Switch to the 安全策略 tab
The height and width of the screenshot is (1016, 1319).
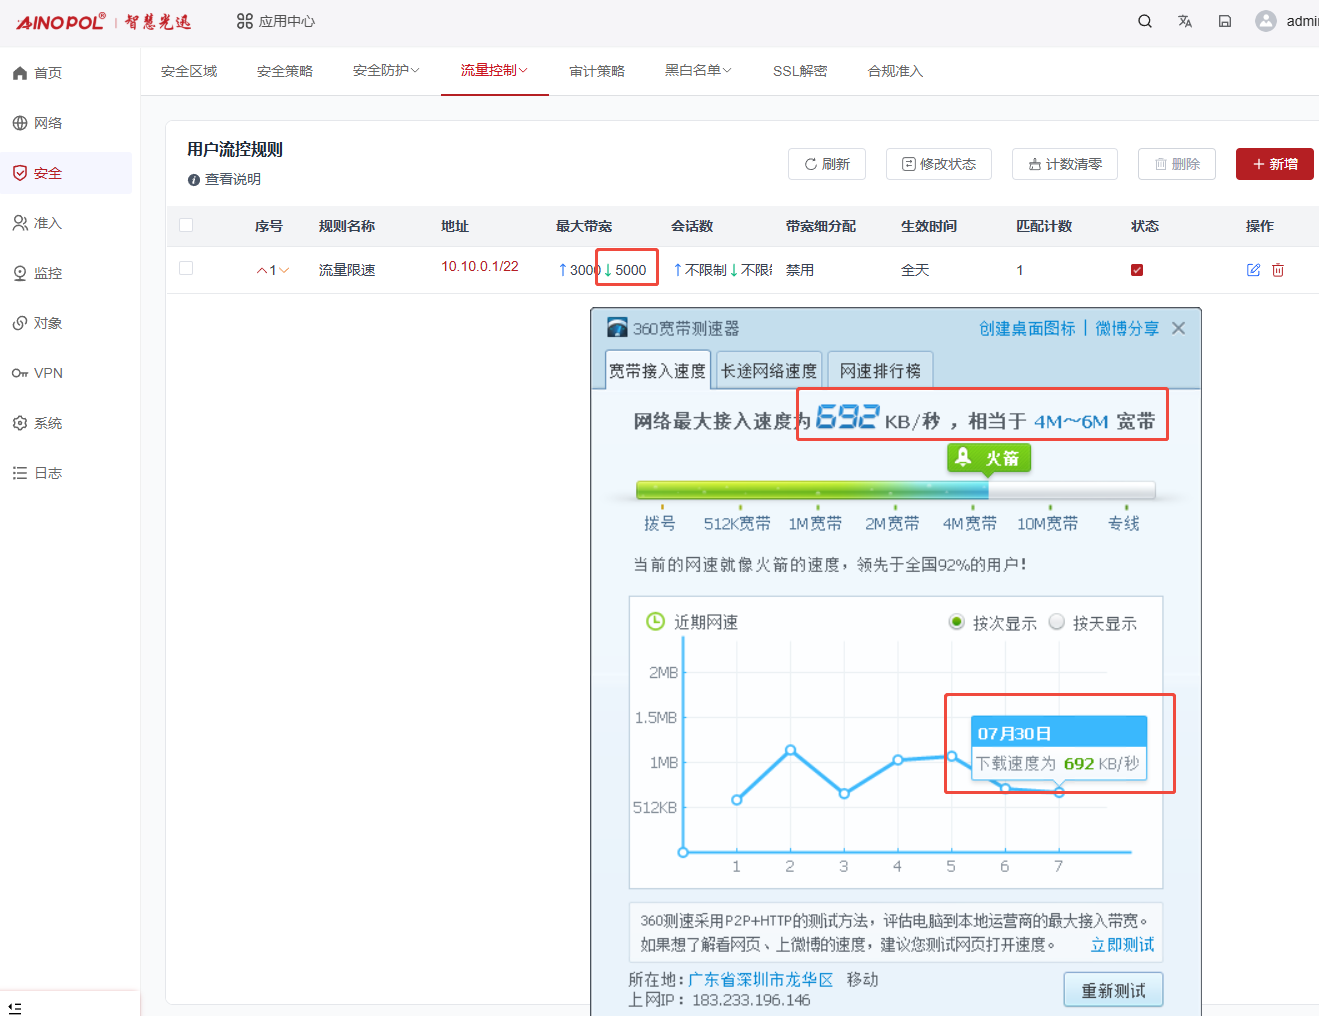coord(285,71)
